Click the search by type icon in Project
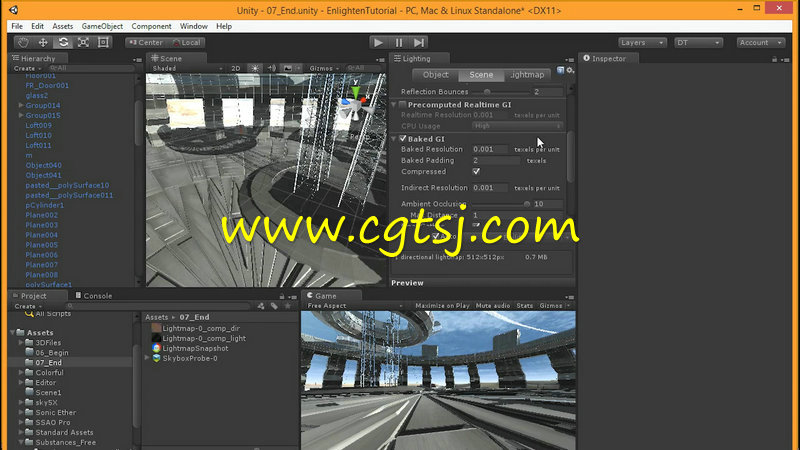The width and height of the screenshot is (800, 450). 261,306
